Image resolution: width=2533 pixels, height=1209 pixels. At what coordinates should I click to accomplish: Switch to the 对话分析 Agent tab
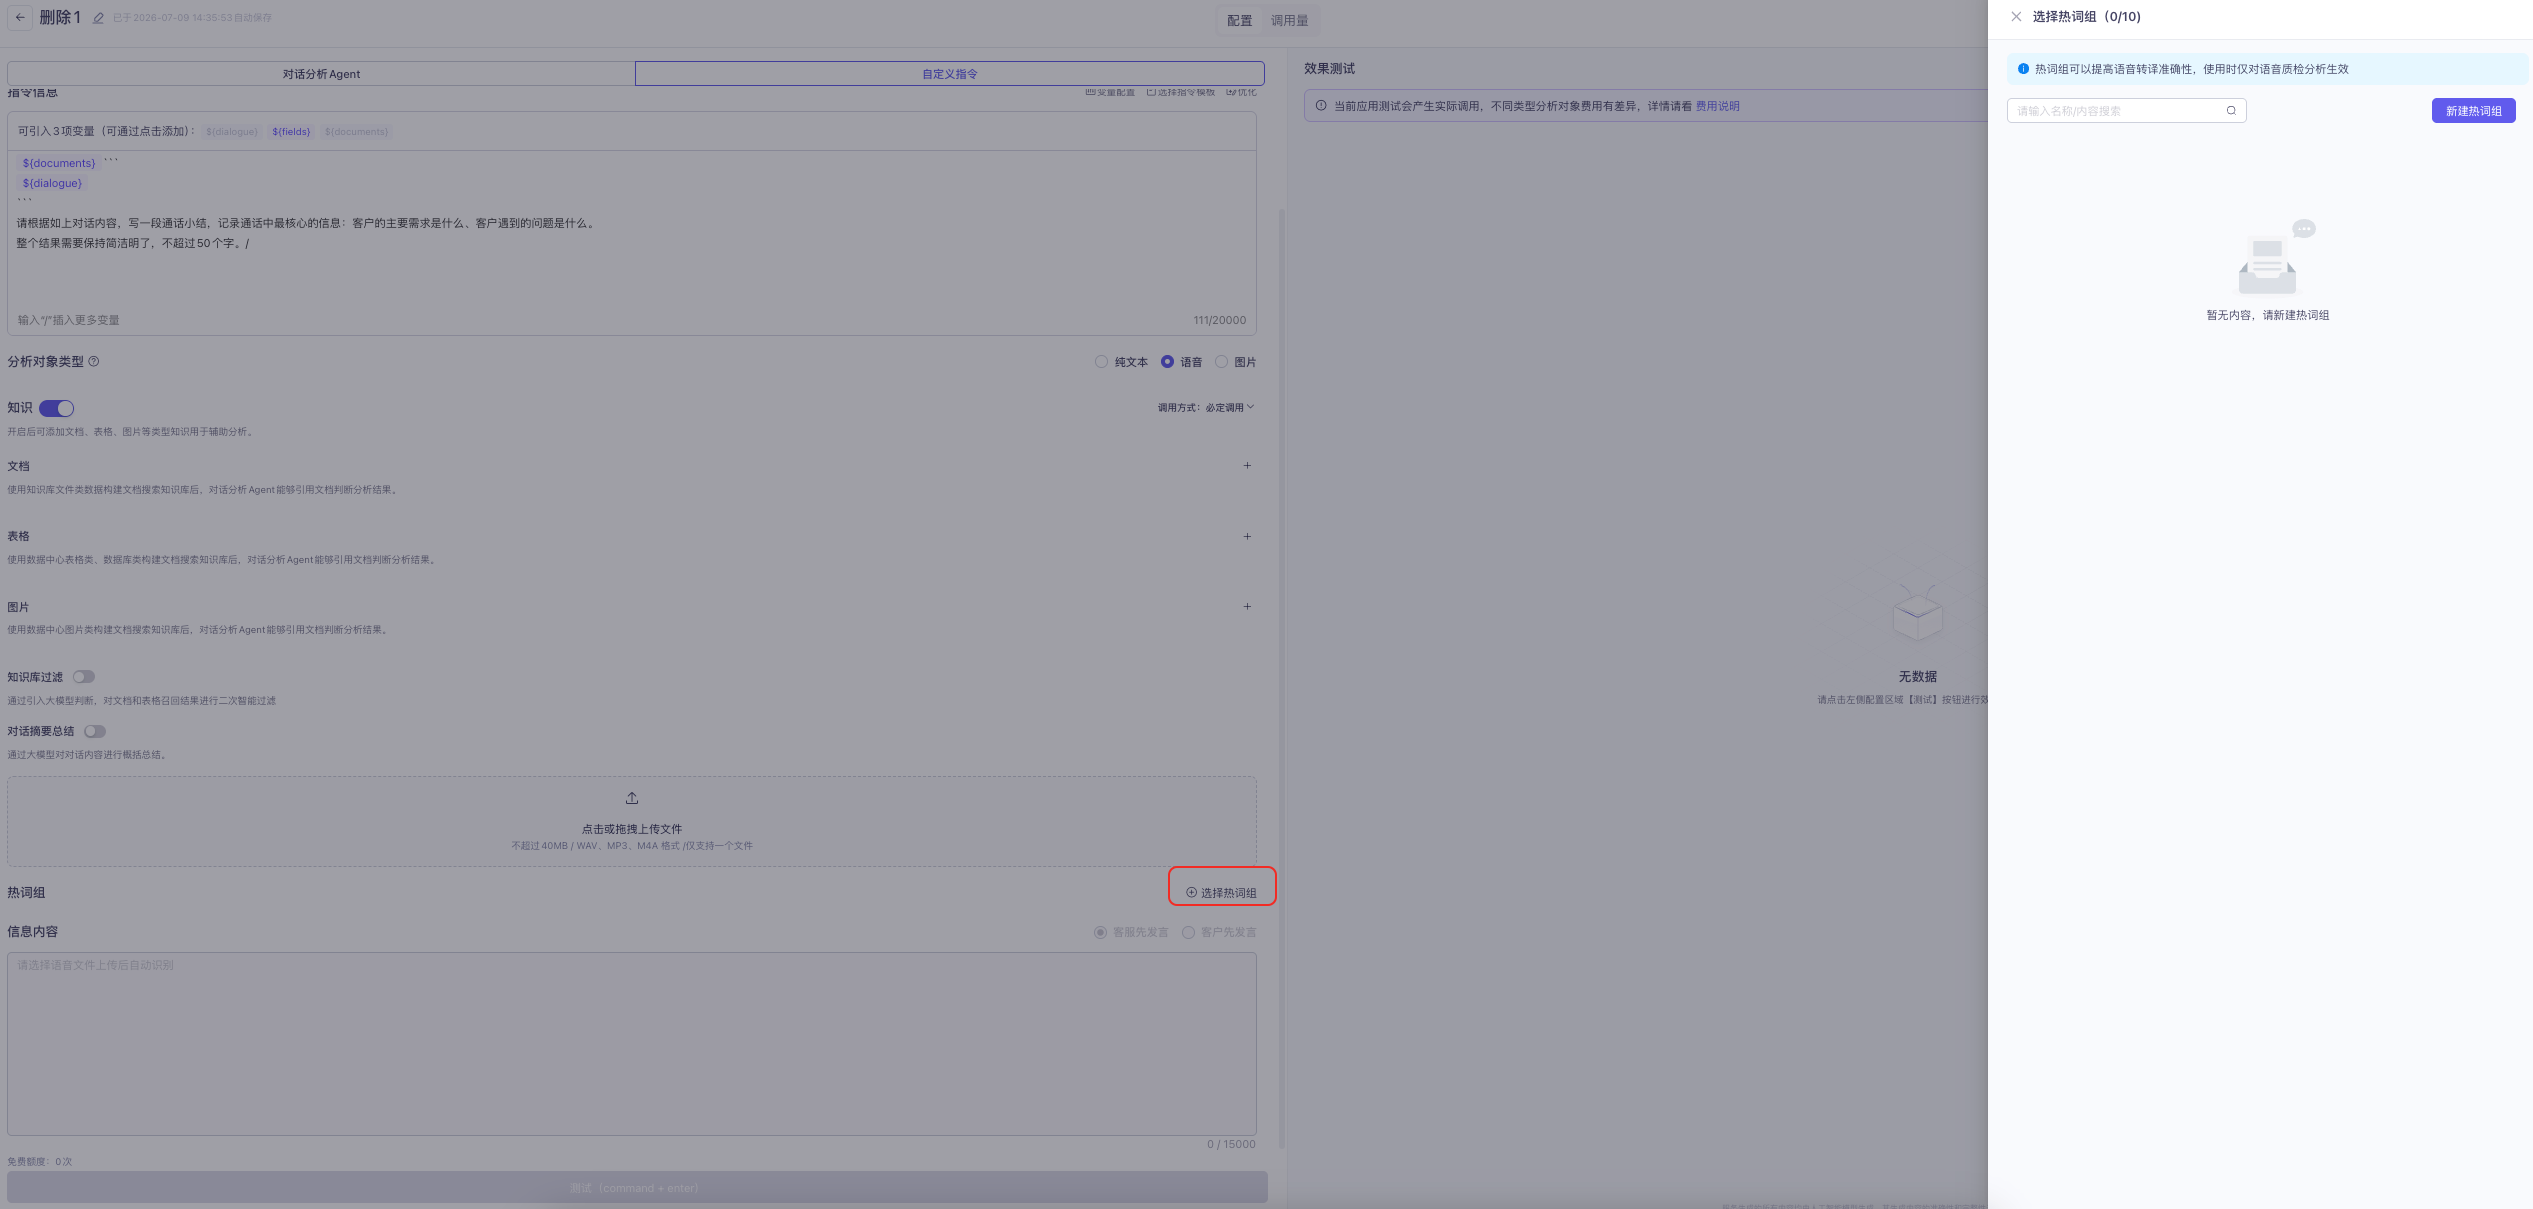321,74
